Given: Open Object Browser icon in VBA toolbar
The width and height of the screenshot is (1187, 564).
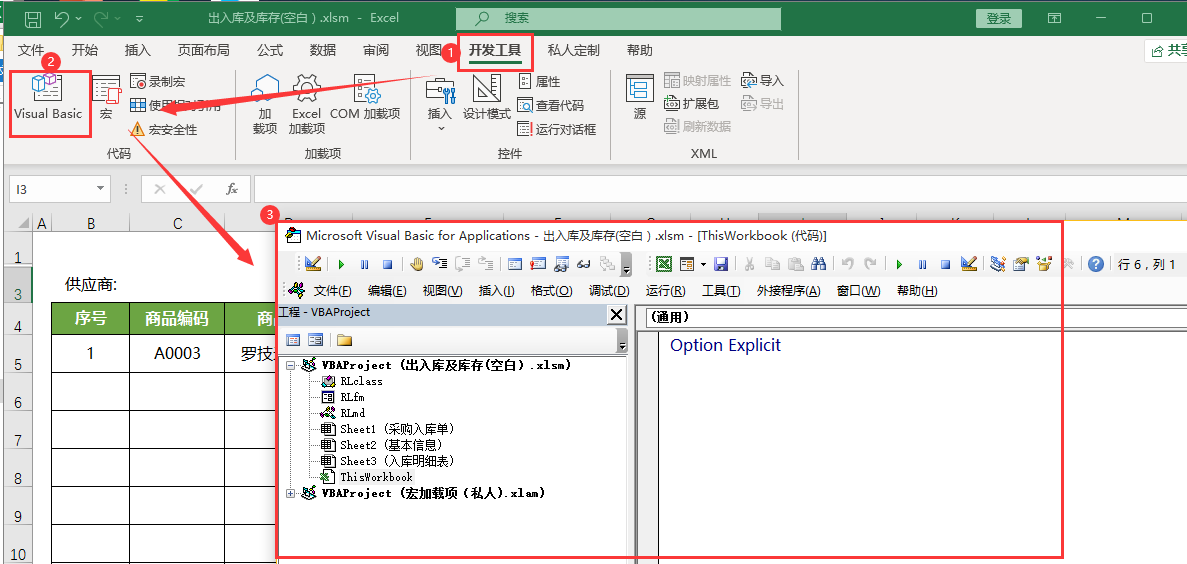Looking at the screenshot, I should click(x=1045, y=264).
